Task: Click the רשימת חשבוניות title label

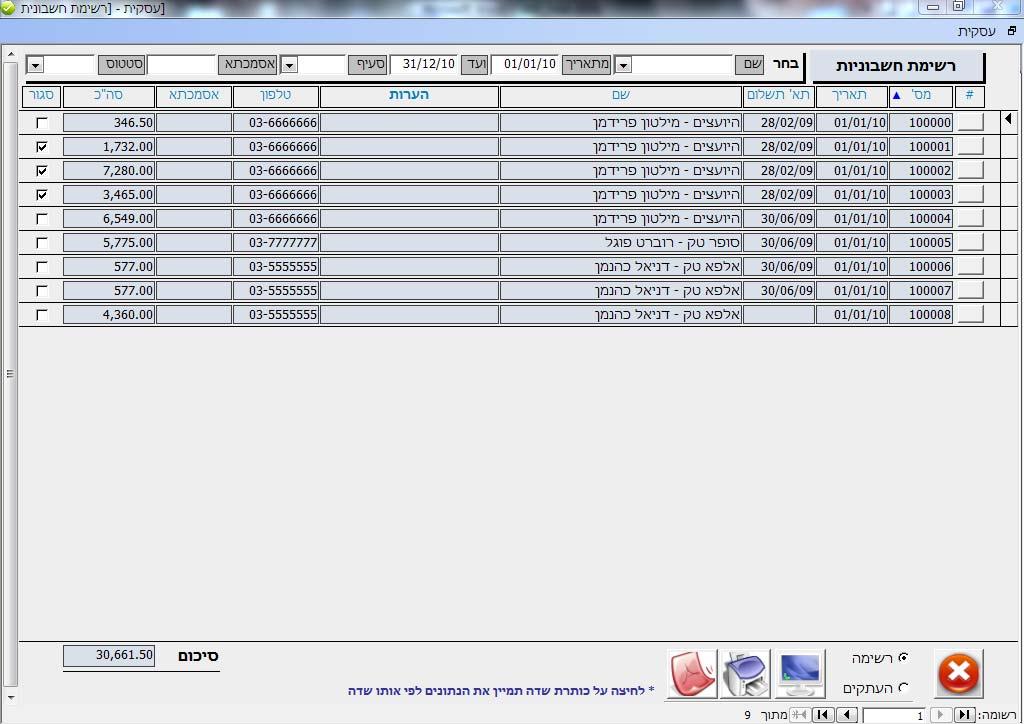Action: [896, 66]
